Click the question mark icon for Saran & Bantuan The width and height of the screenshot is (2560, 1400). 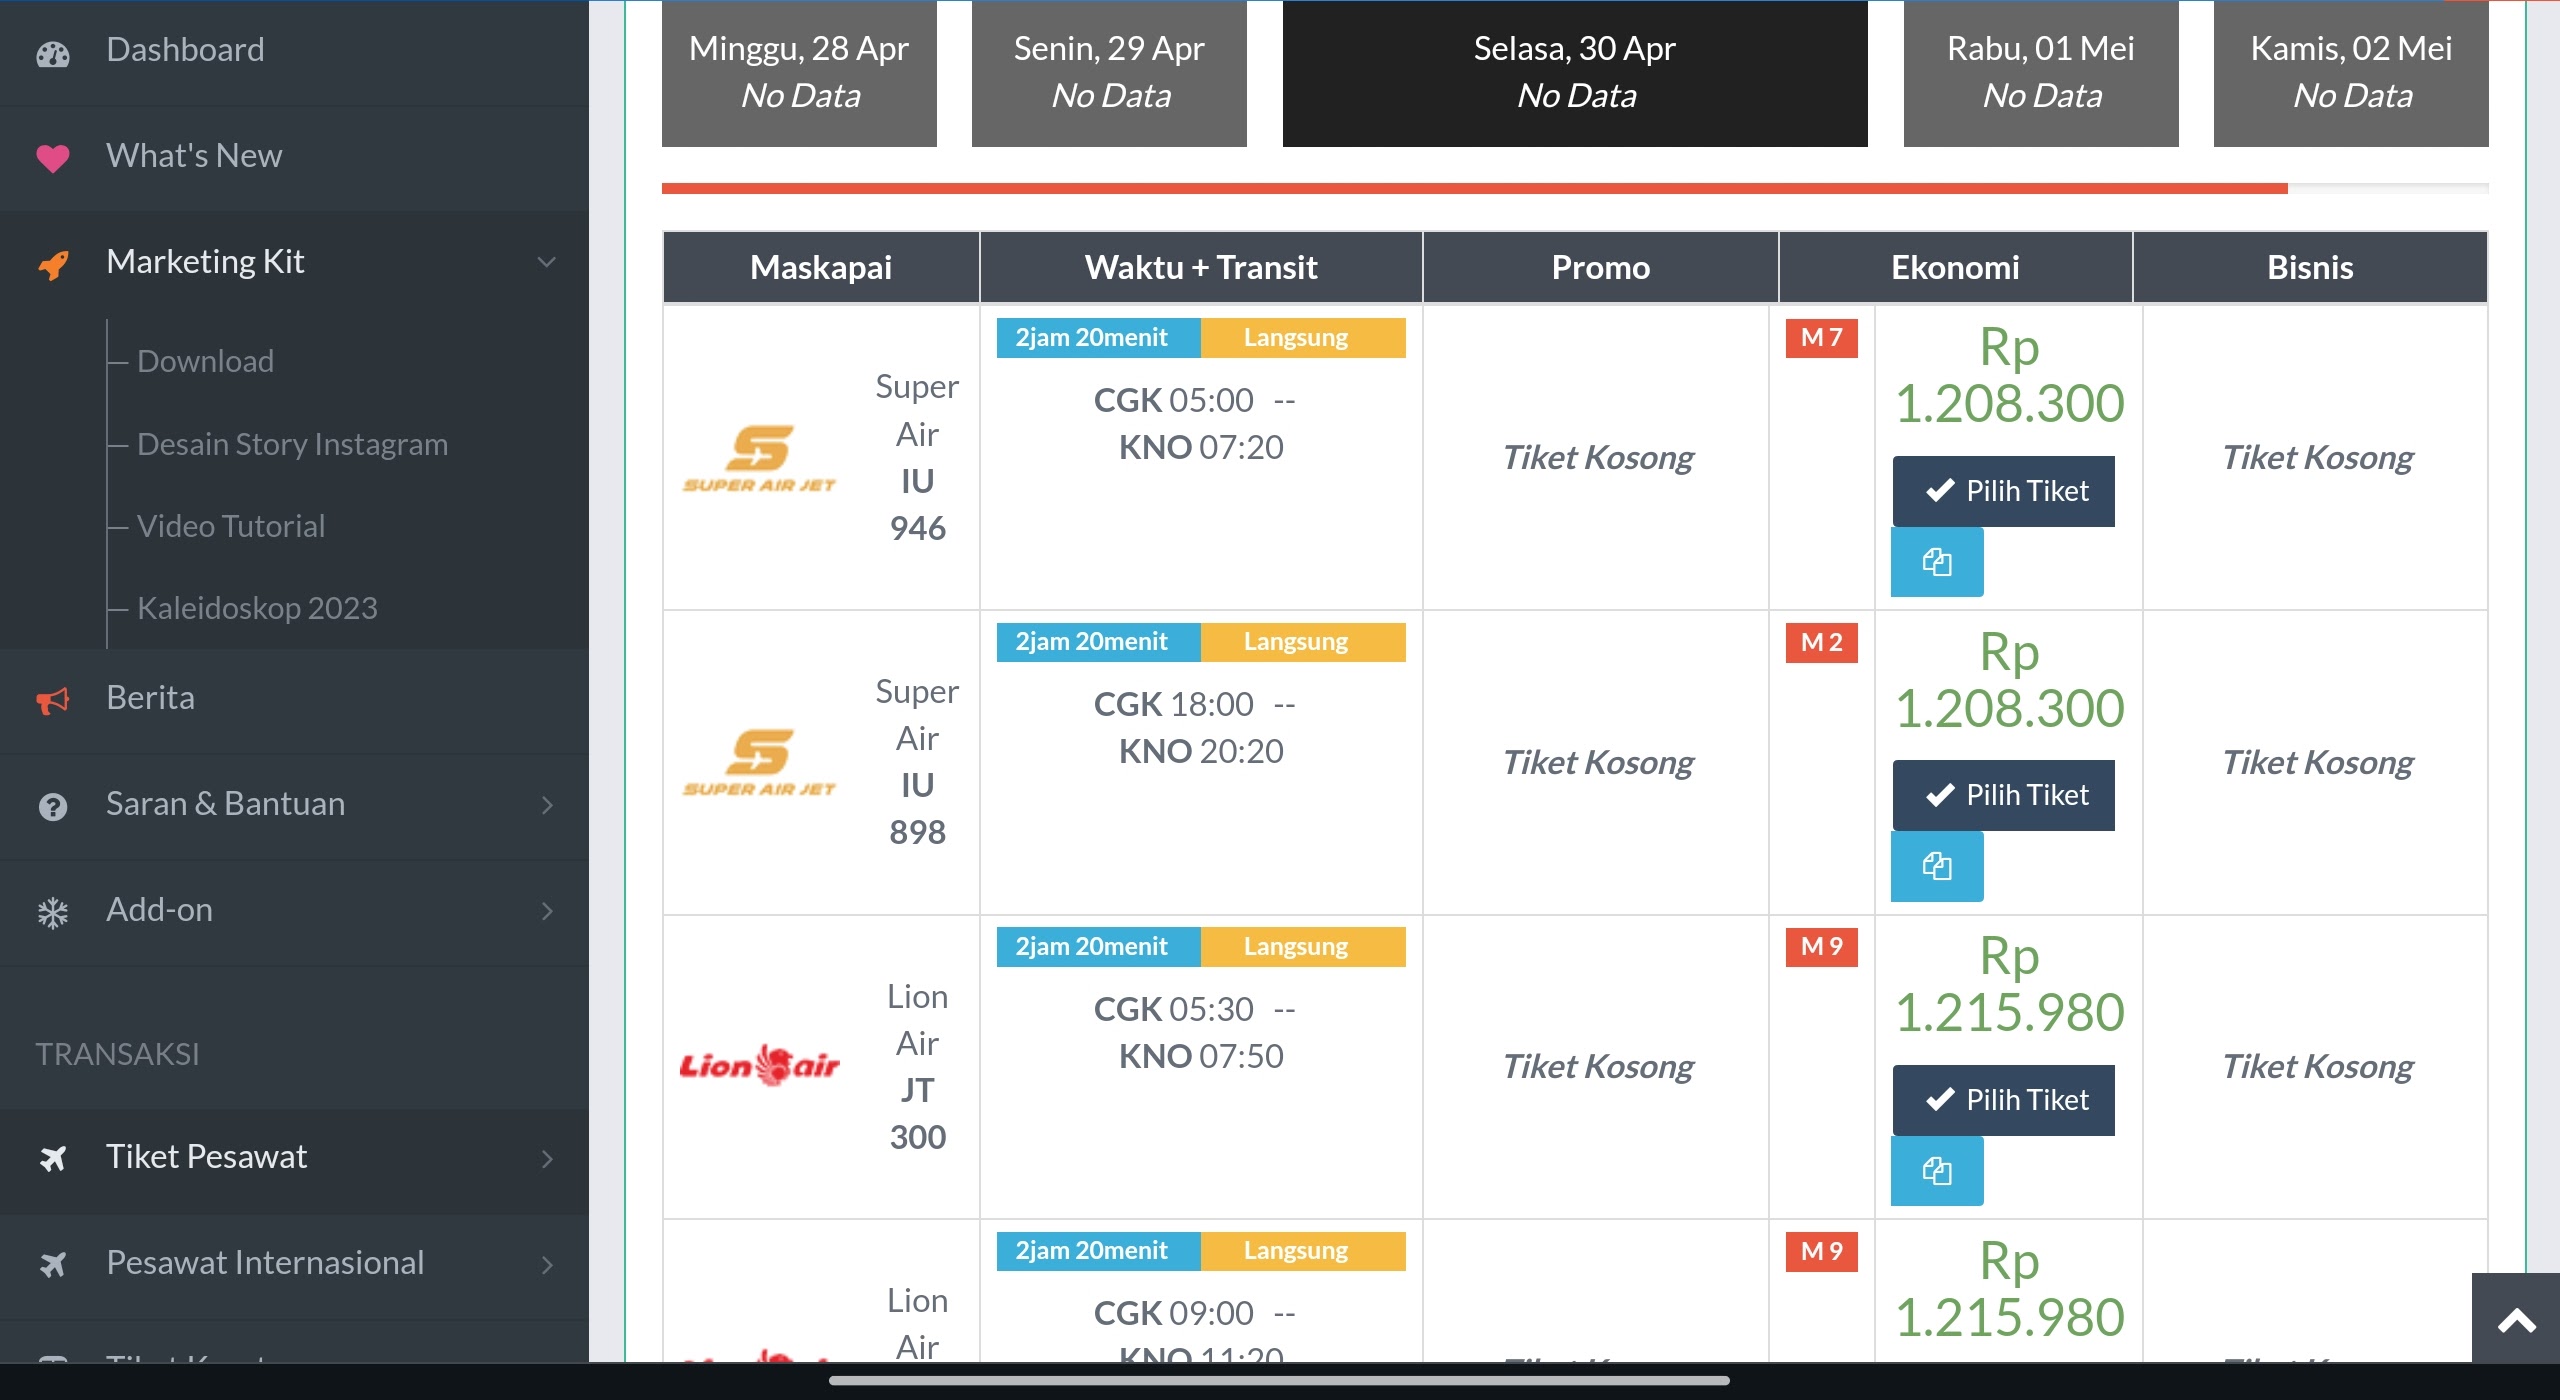click(x=52, y=806)
